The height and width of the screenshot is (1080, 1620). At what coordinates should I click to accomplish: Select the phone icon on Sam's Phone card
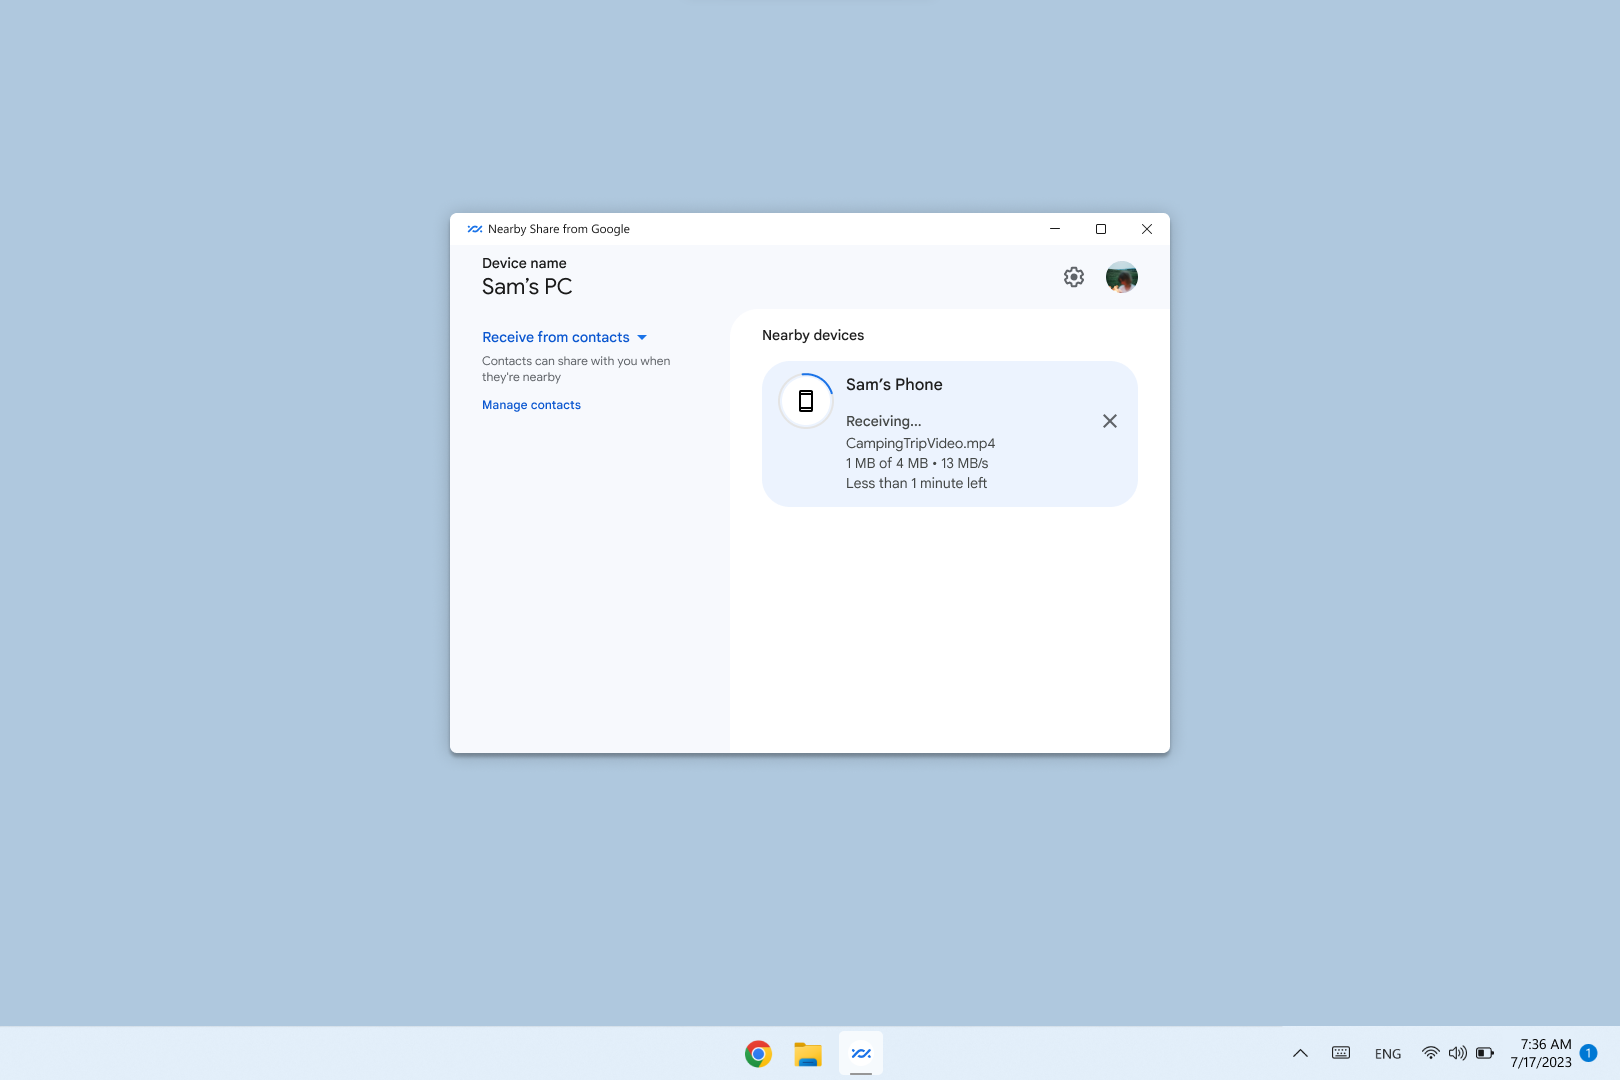pos(805,400)
